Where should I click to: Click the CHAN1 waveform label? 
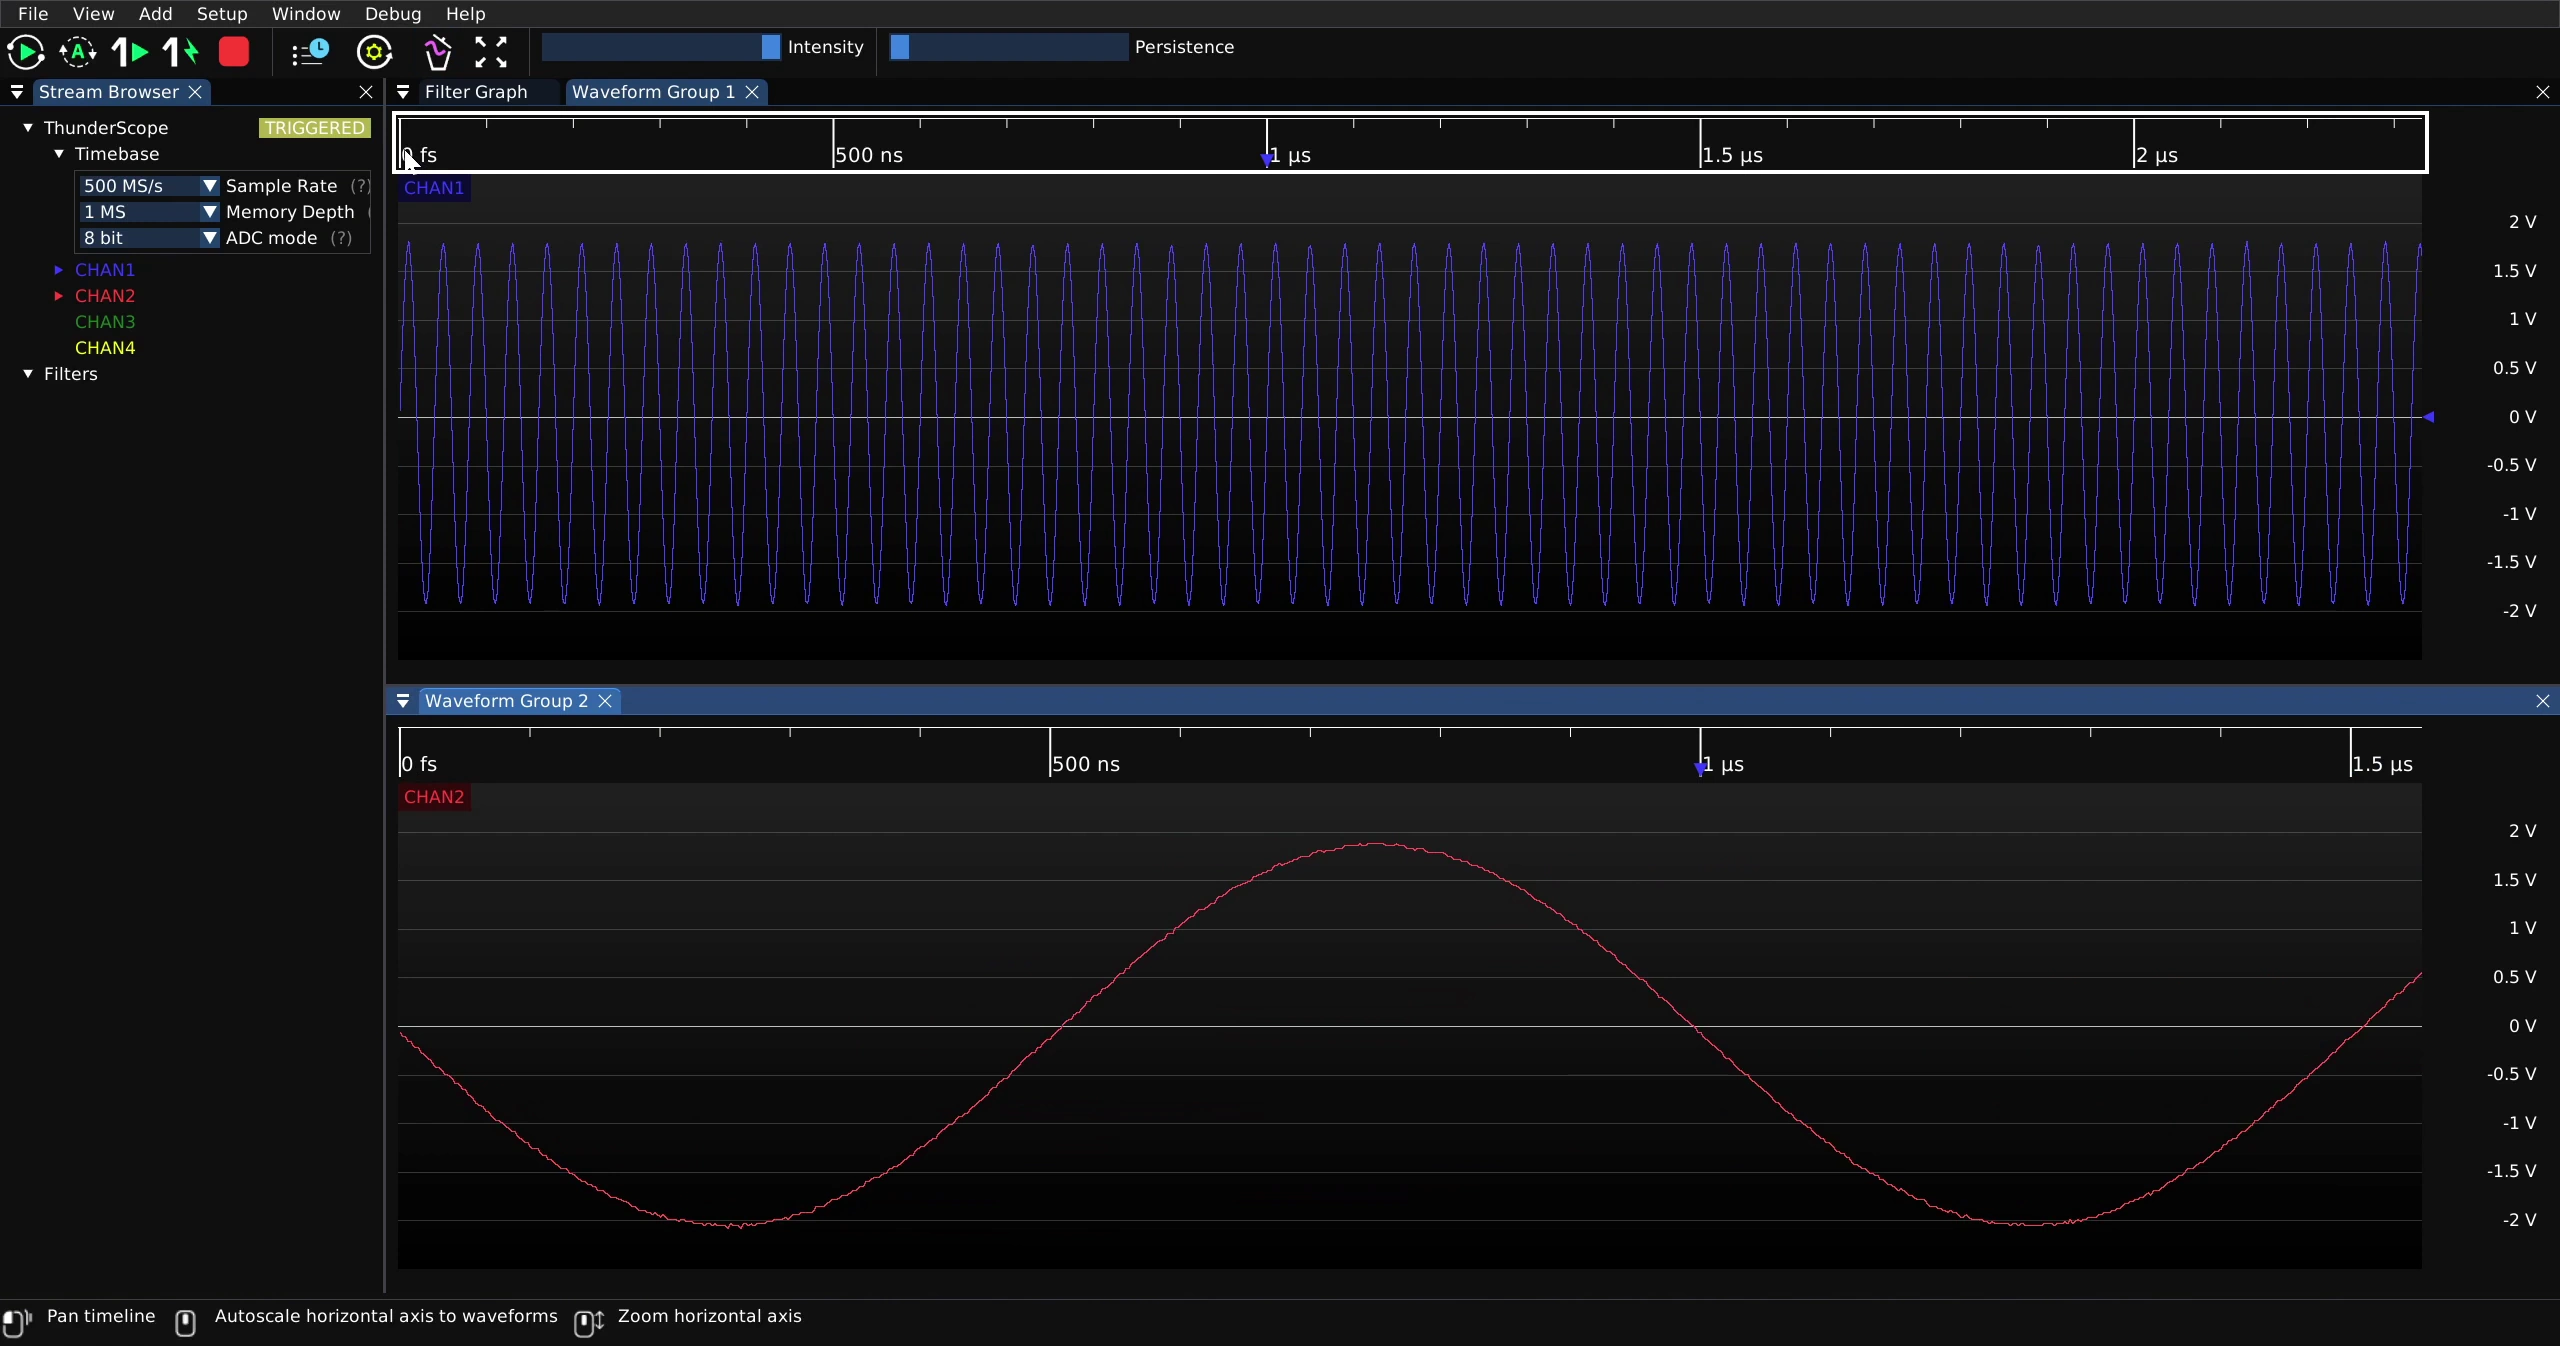(434, 188)
